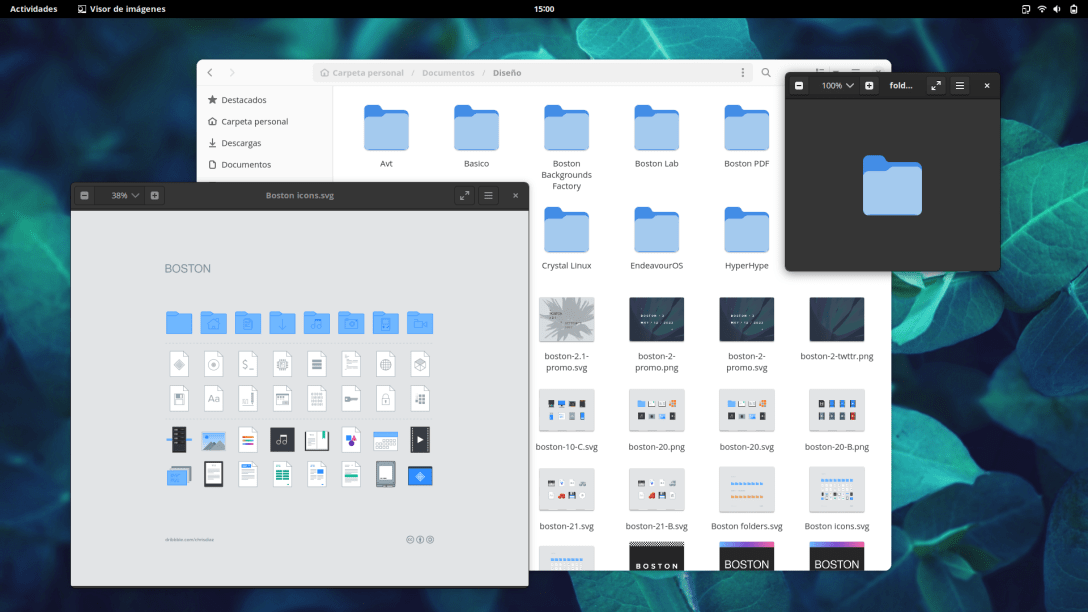Viewport: 1088px width, 612px height.
Task: Enter fullscreen in folder image viewer
Action: 936,85
